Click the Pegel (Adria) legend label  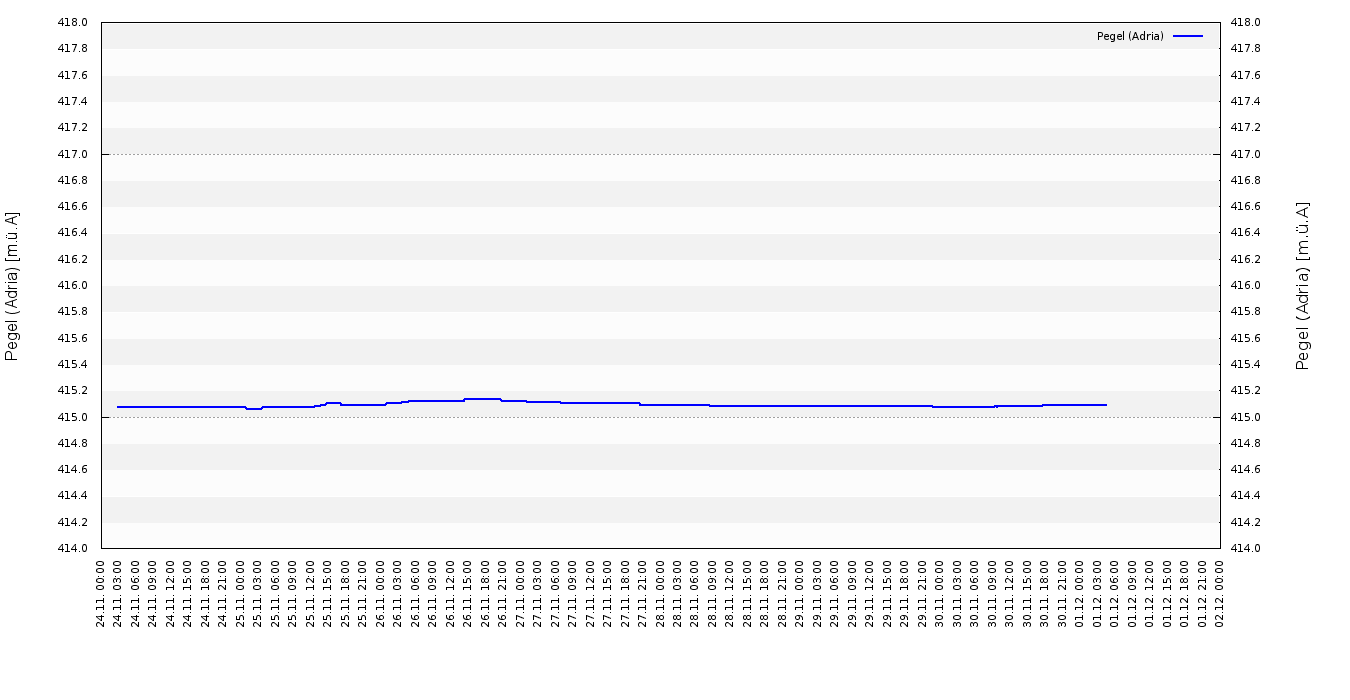point(1130,36)
